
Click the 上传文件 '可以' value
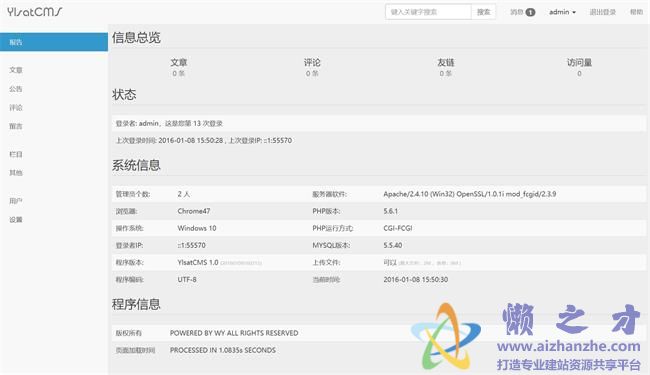[x=390, y=262]
